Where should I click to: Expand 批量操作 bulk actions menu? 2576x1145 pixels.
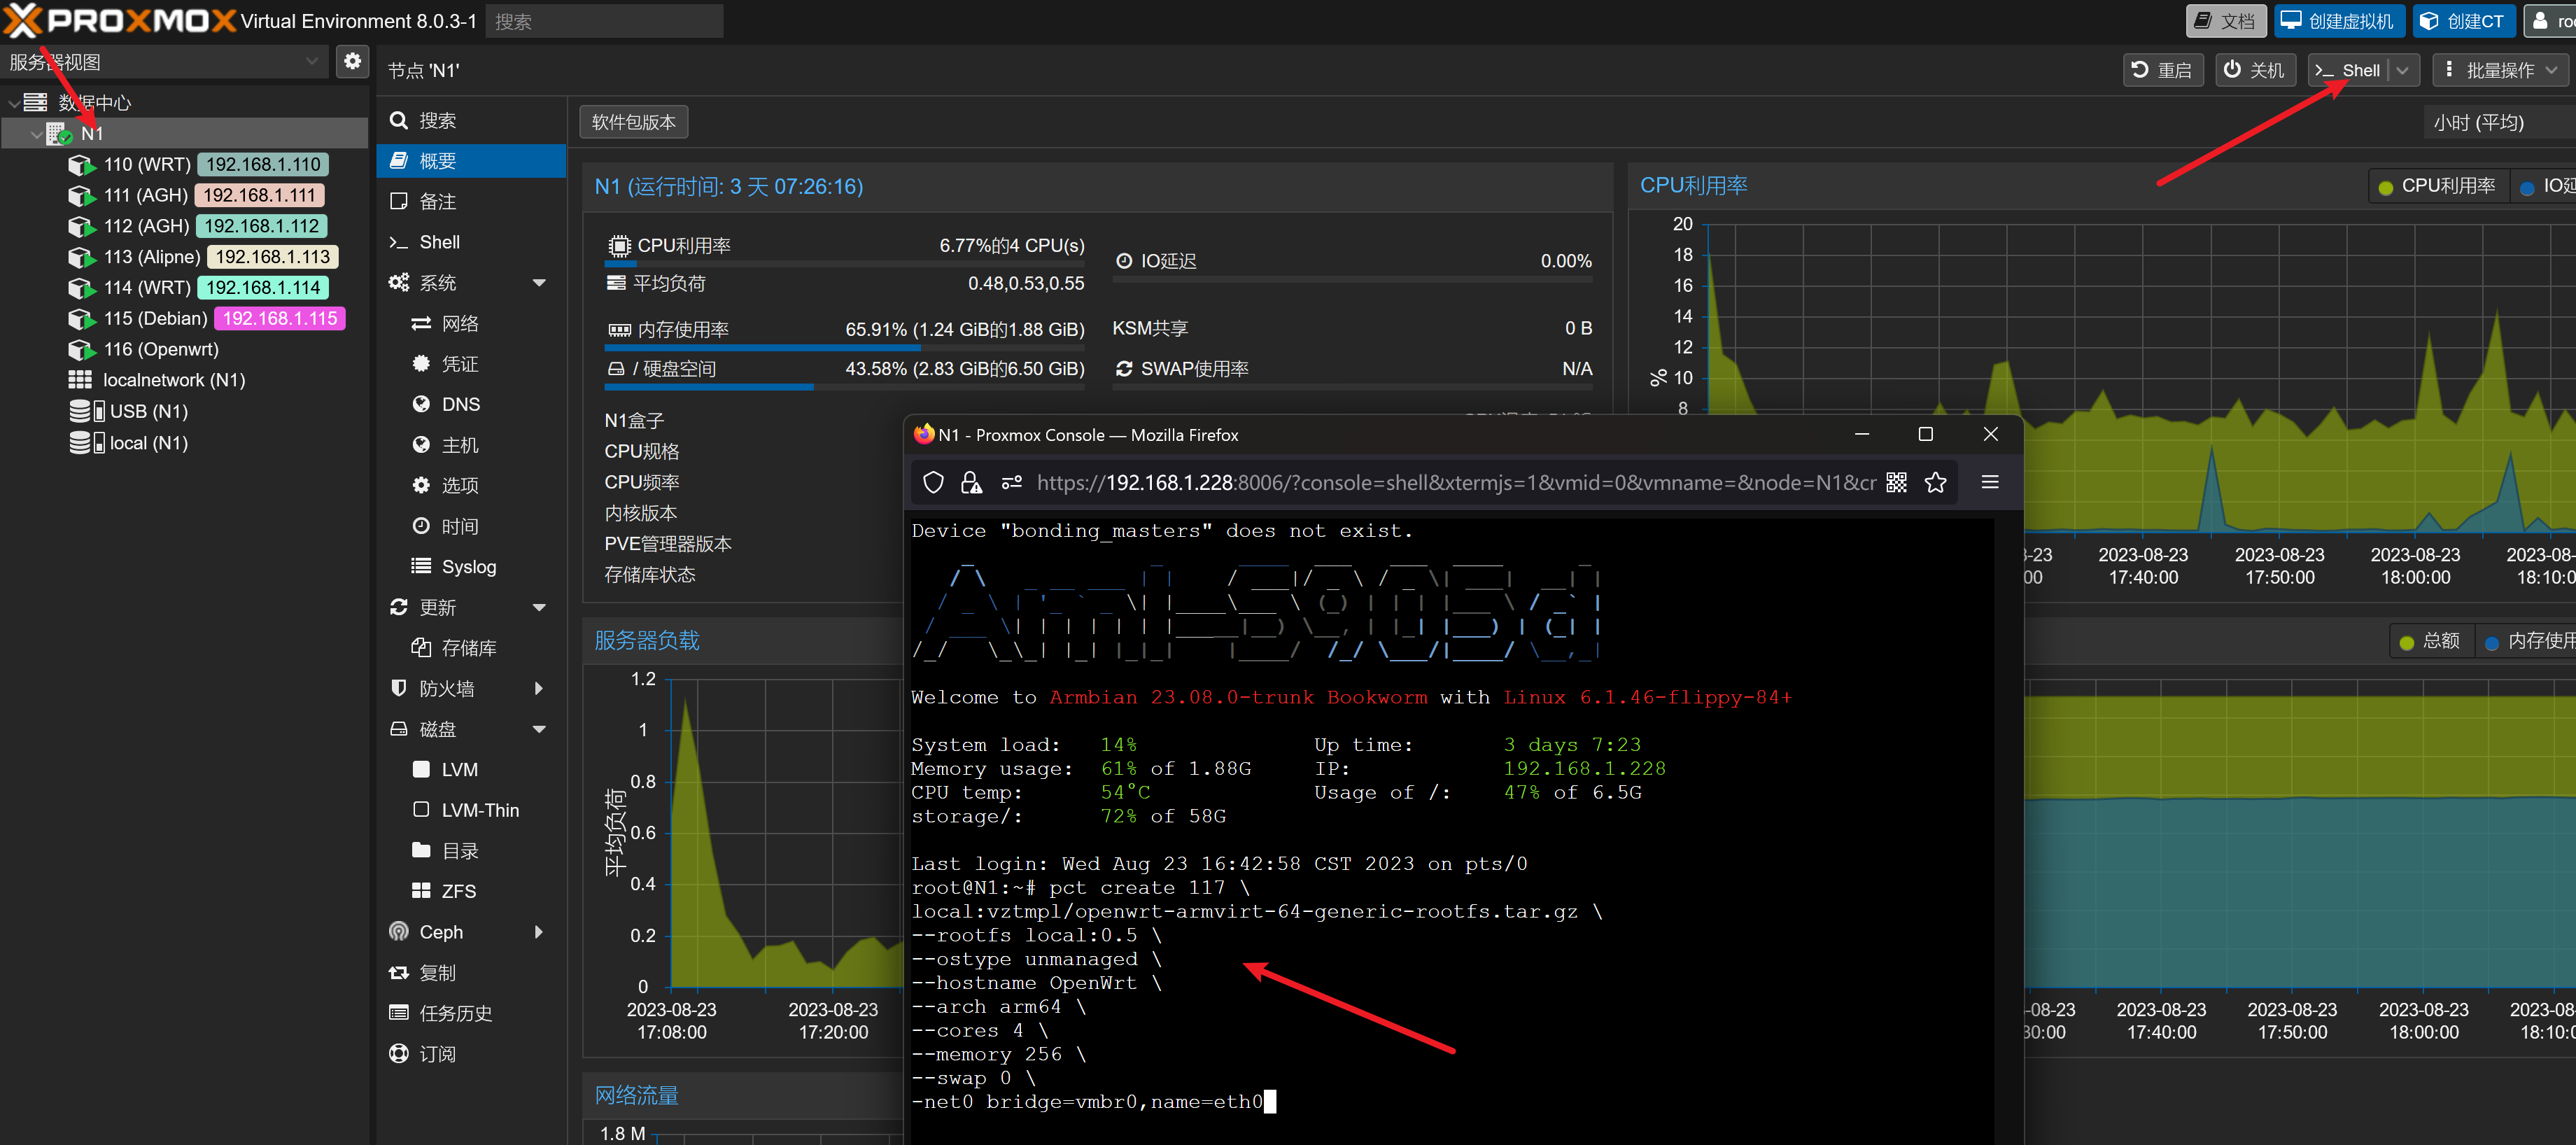[2499, 70]
